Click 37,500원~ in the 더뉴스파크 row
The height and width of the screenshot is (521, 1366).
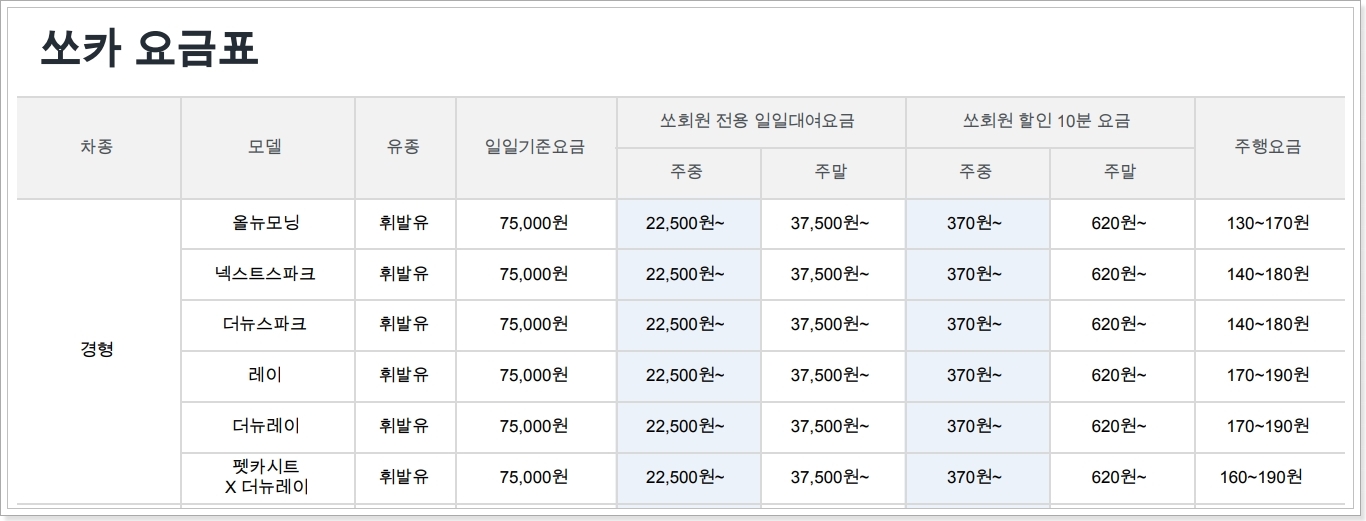830,324
